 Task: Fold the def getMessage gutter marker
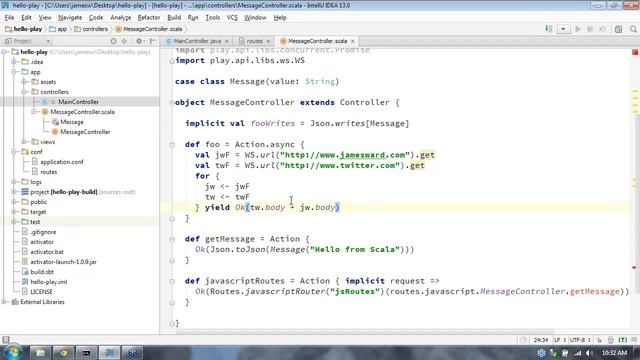[x=172, y=239]
